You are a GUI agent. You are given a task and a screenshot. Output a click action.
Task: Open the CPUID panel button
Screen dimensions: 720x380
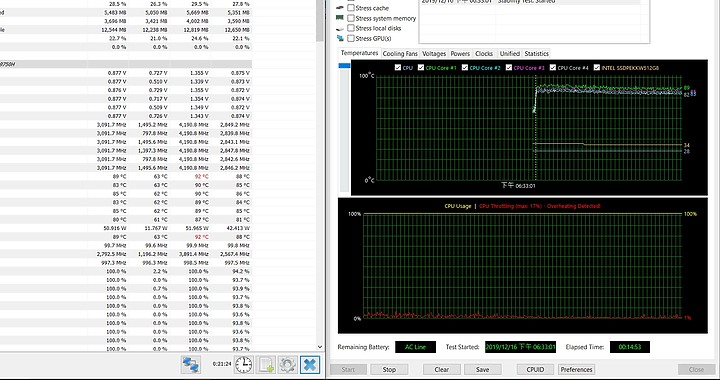(535, 369)
